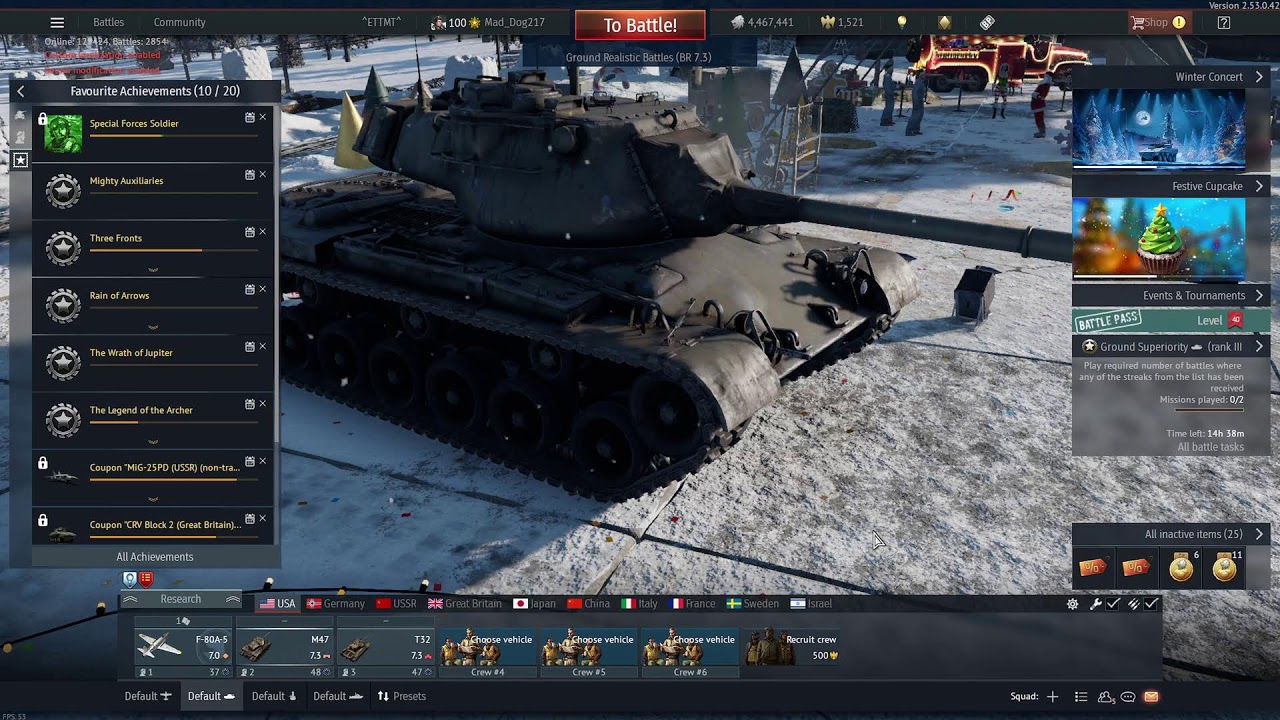Open calendar icon on The Wrath of Jupiter
Screen dimensions: 1280x720
pyautogui.click(x=250, y=346)
